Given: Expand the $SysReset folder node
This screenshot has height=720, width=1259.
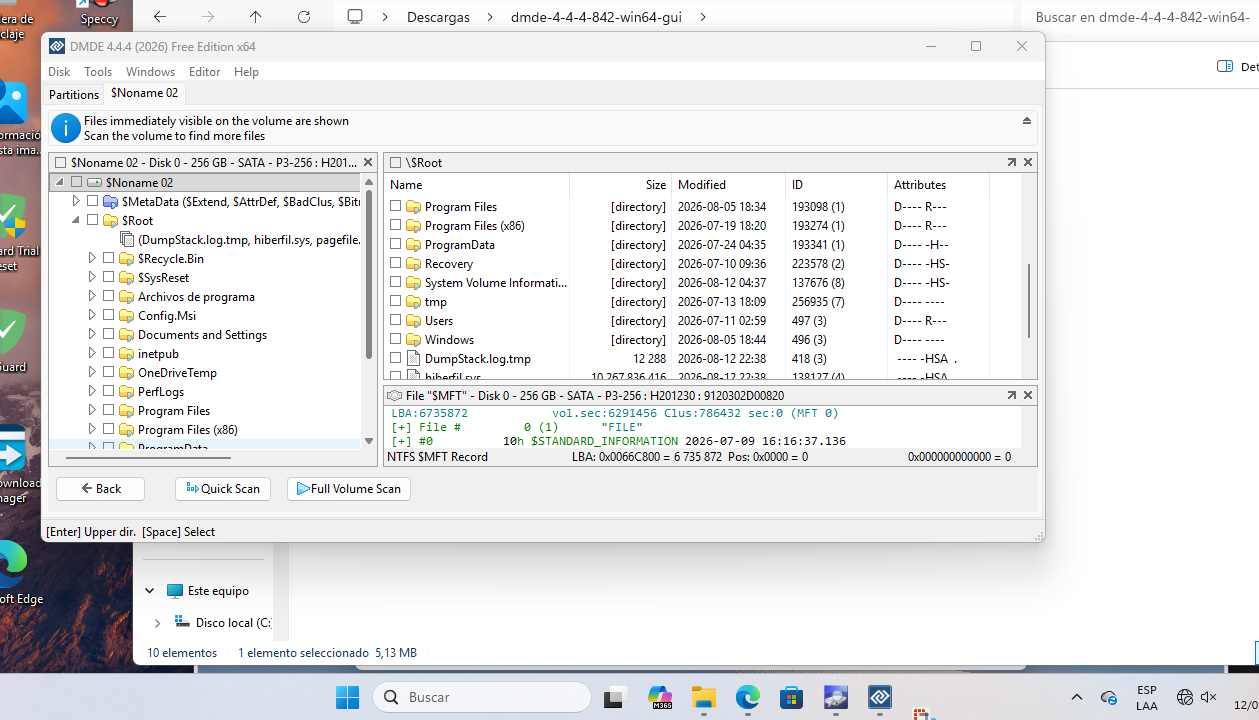Looking at the screenshot, I should click(x=92, y=277).
